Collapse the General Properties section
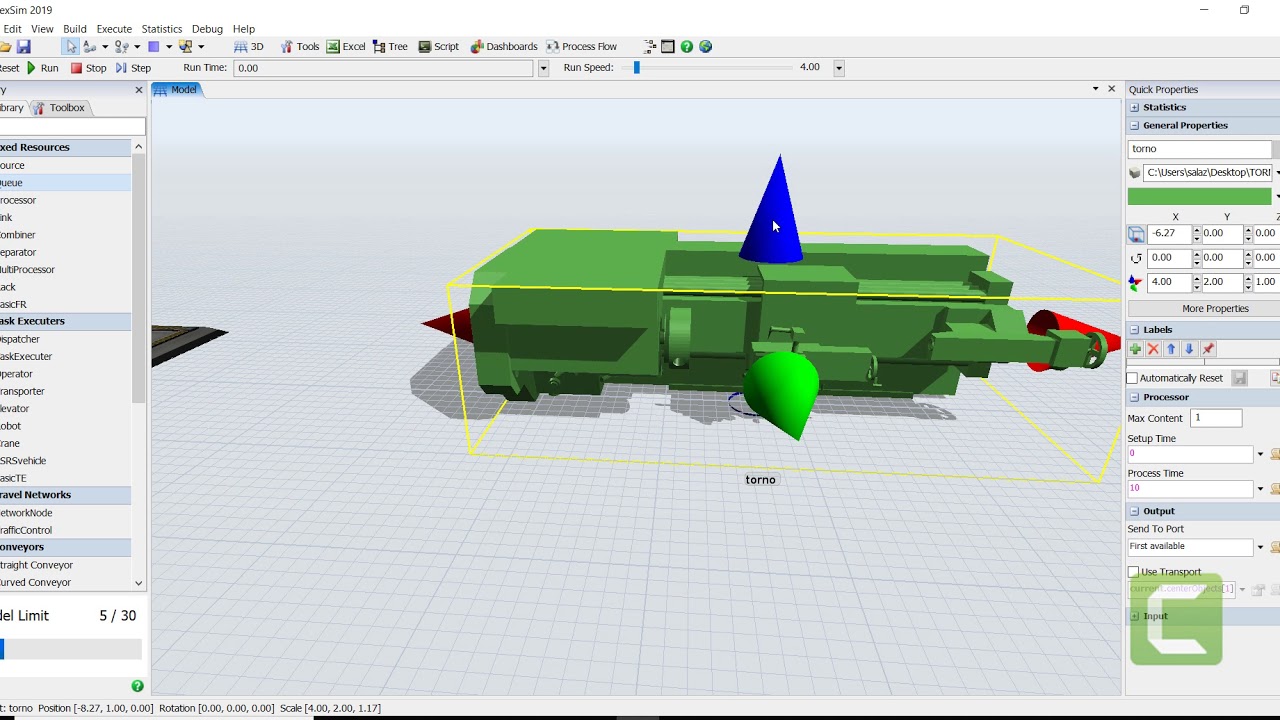Image resolution: width=1280 pixels, height=720 pixels. (x=1135, y=125)
